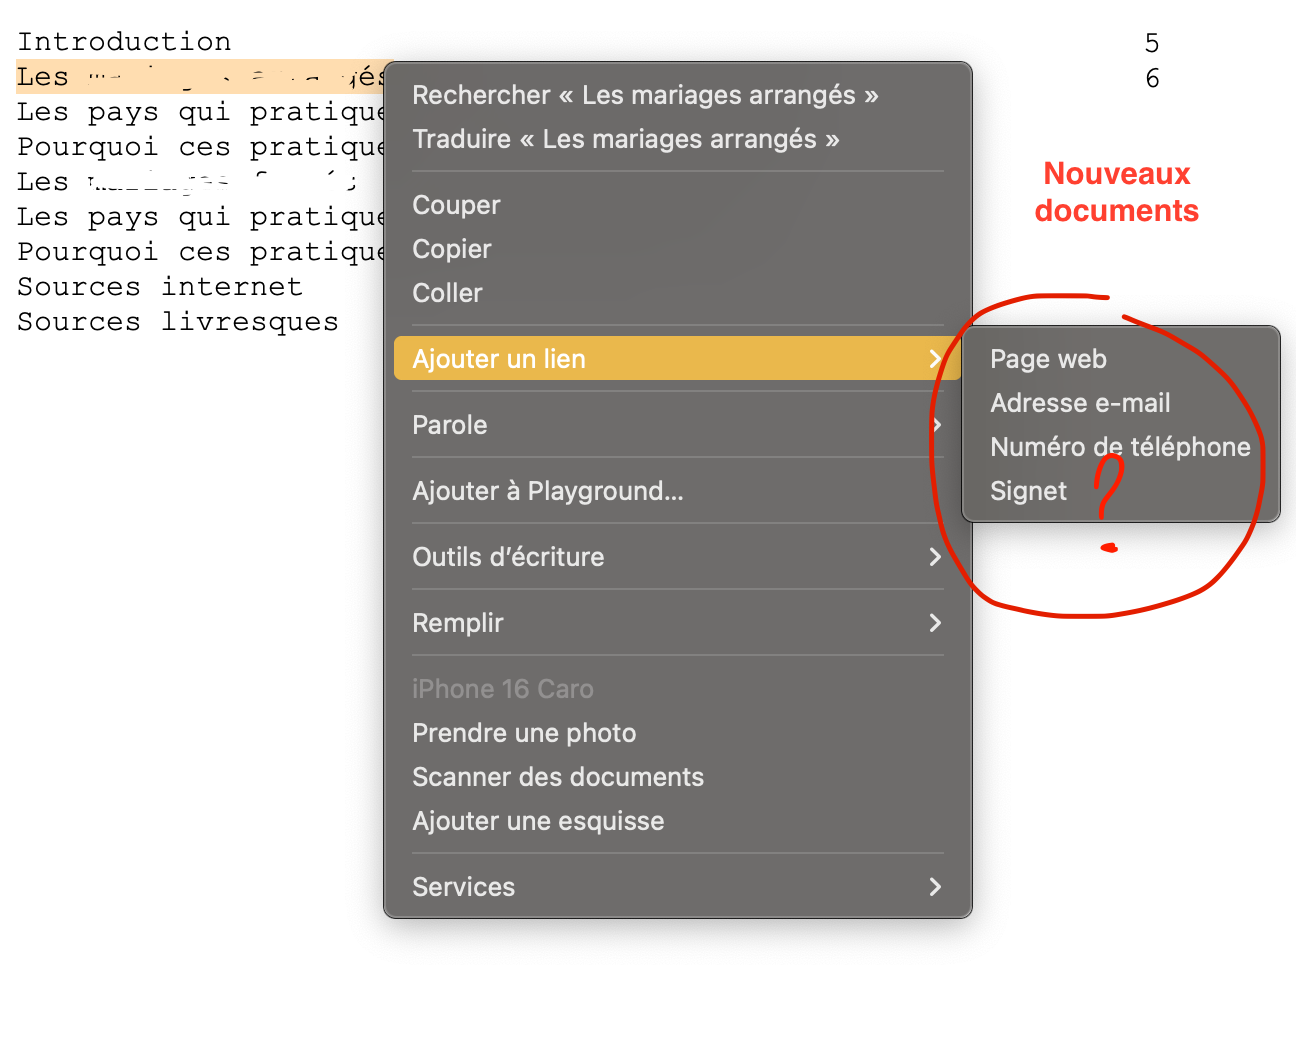This screenshot has width=1296, height=1062.
Task: Select Scanner des documents
Action: point(558,777)
